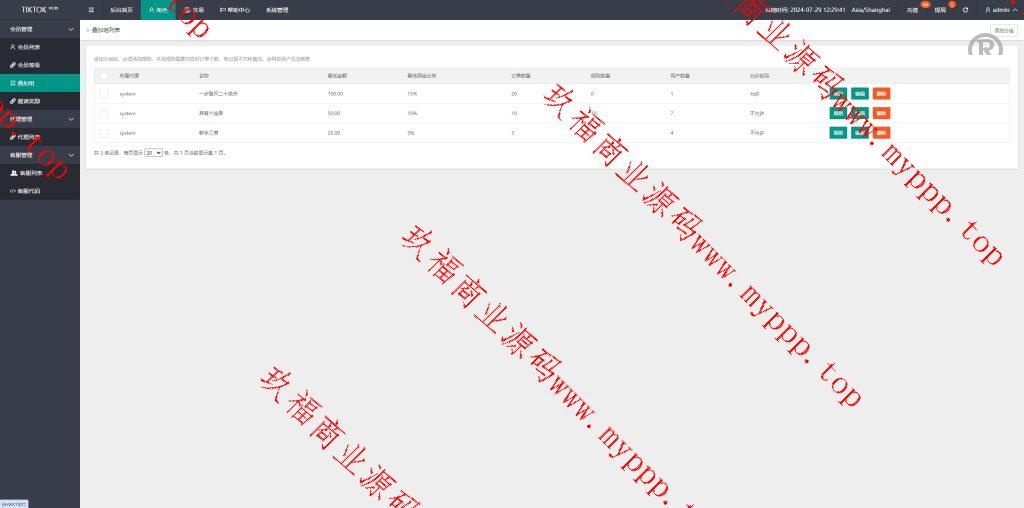
Task: Check the row with minimum amount 20.00
Action: click(x=103, y=132)
